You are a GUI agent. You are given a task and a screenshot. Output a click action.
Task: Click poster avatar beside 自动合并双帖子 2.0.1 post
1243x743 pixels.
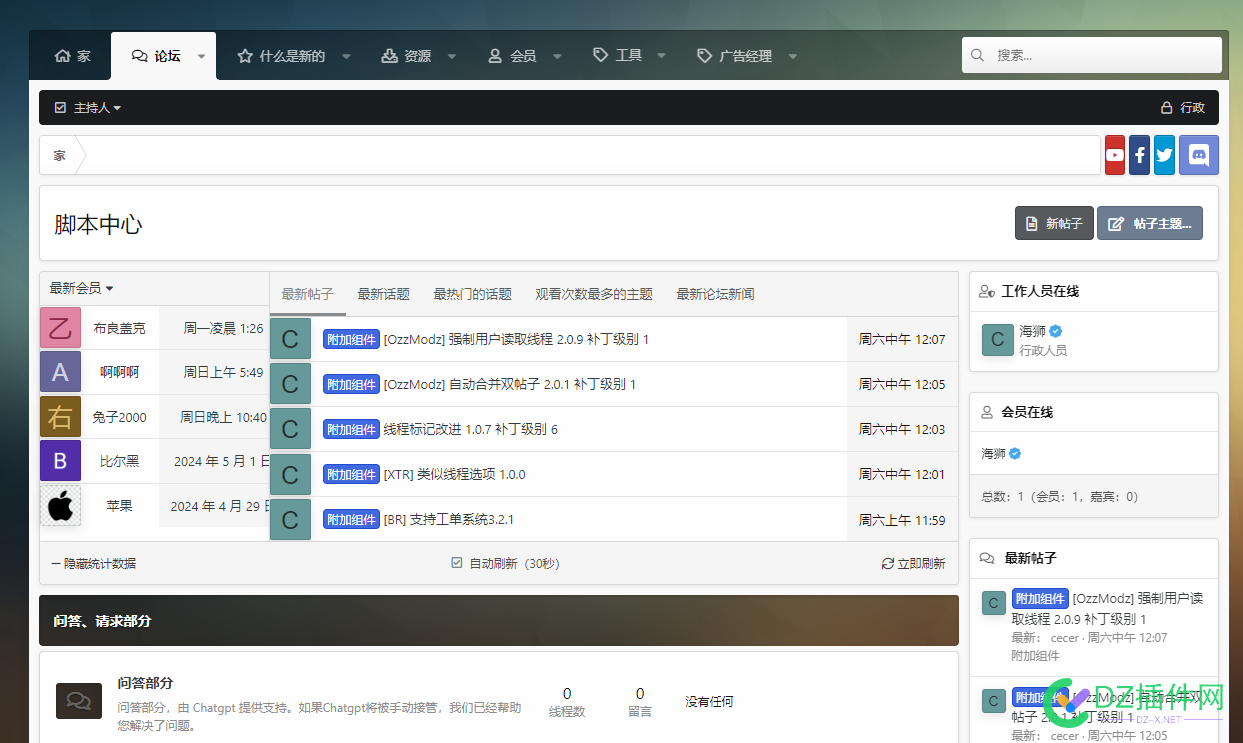(290, 384)
